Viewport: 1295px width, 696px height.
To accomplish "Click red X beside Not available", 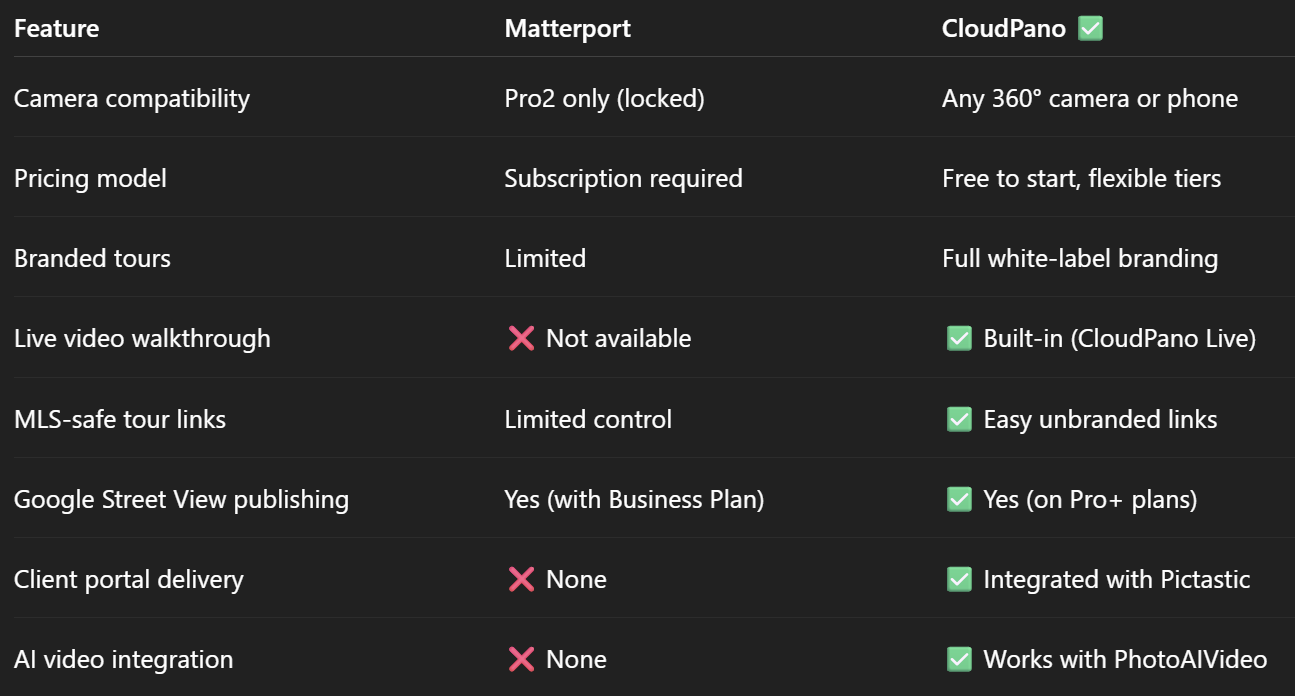I will tap(521, 339).
